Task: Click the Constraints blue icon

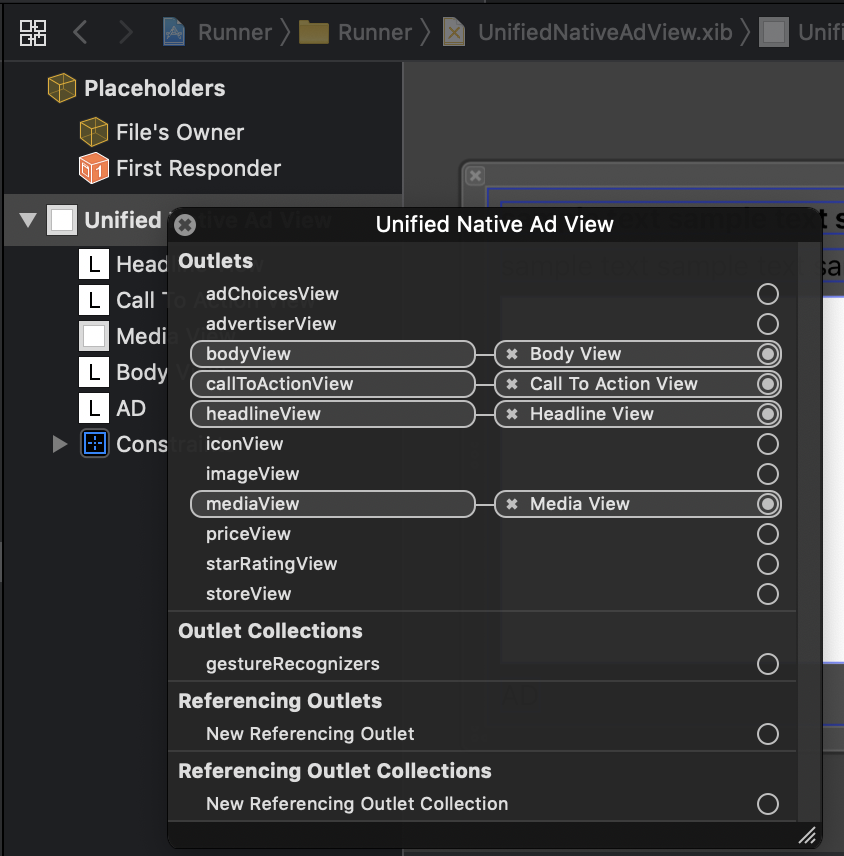Action: (95, 444)
